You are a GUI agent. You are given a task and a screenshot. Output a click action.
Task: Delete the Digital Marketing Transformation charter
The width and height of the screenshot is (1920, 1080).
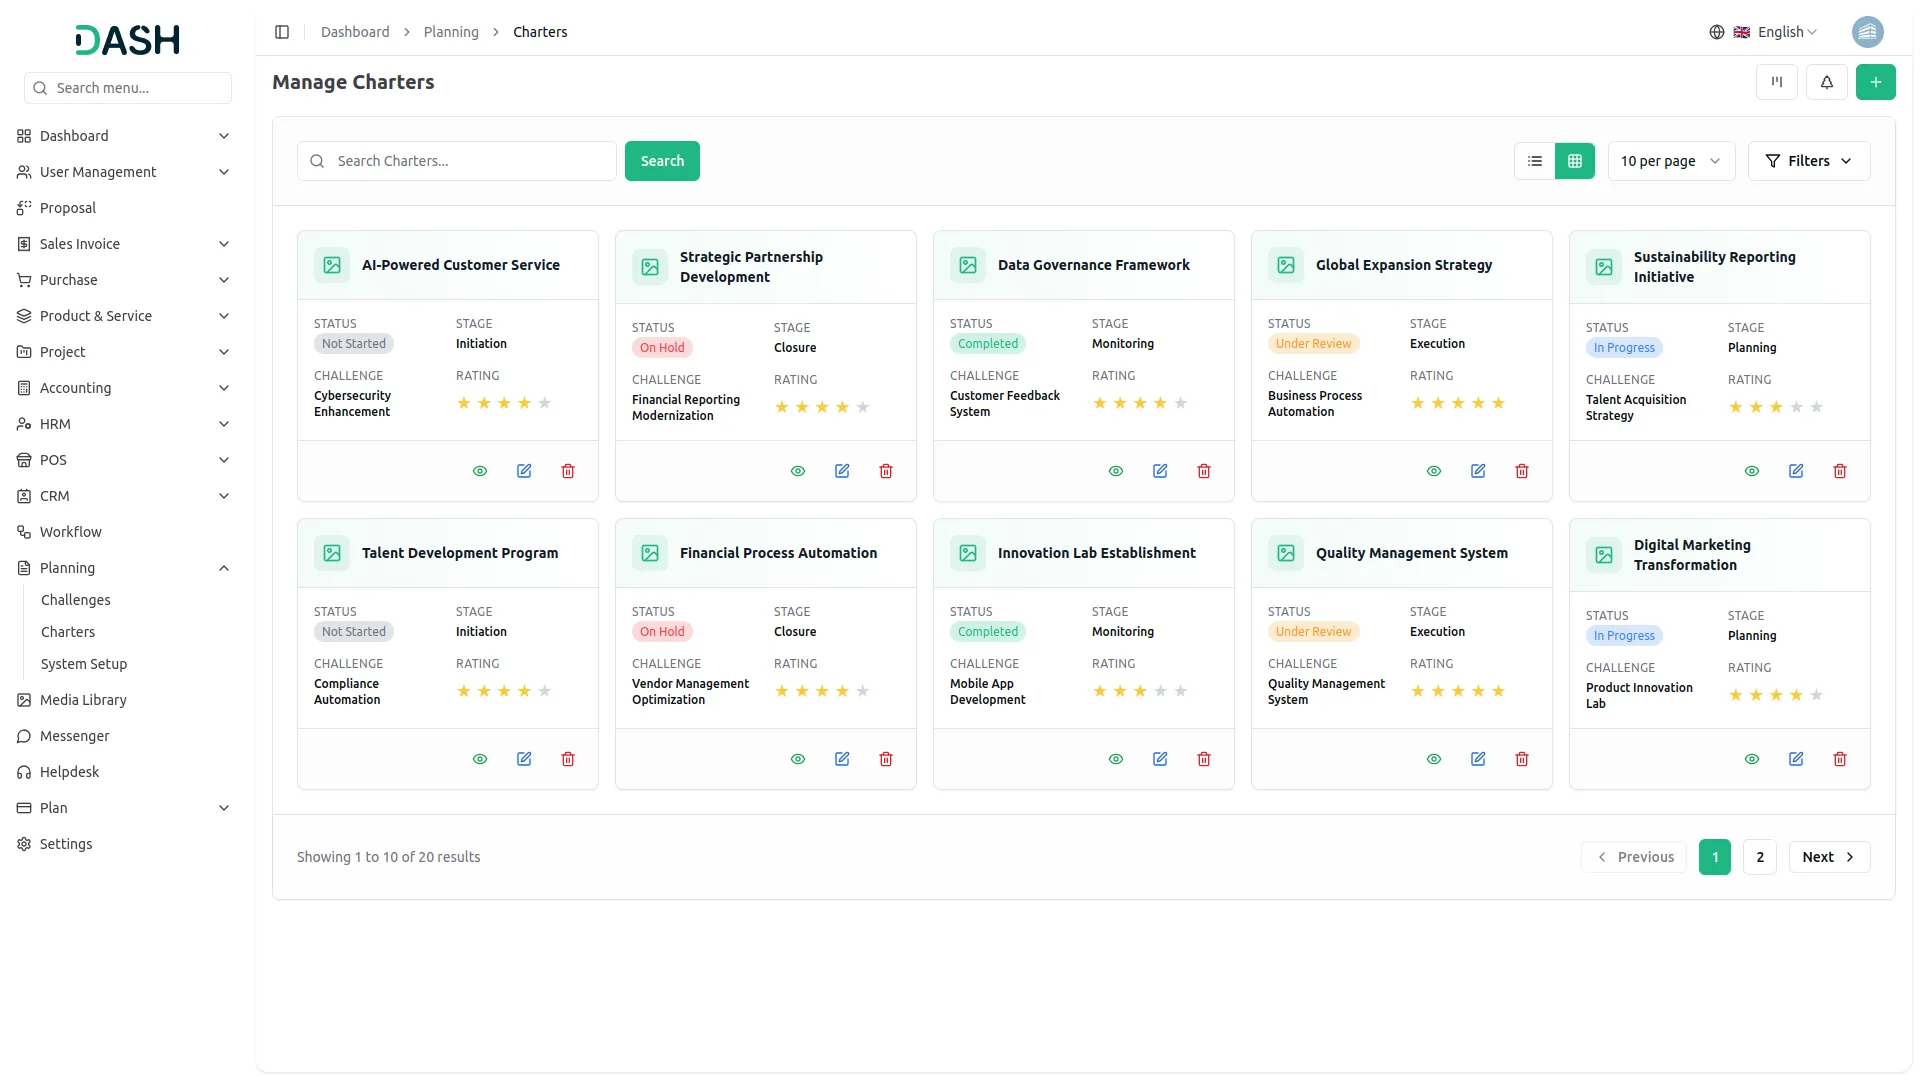point(1839,759)
